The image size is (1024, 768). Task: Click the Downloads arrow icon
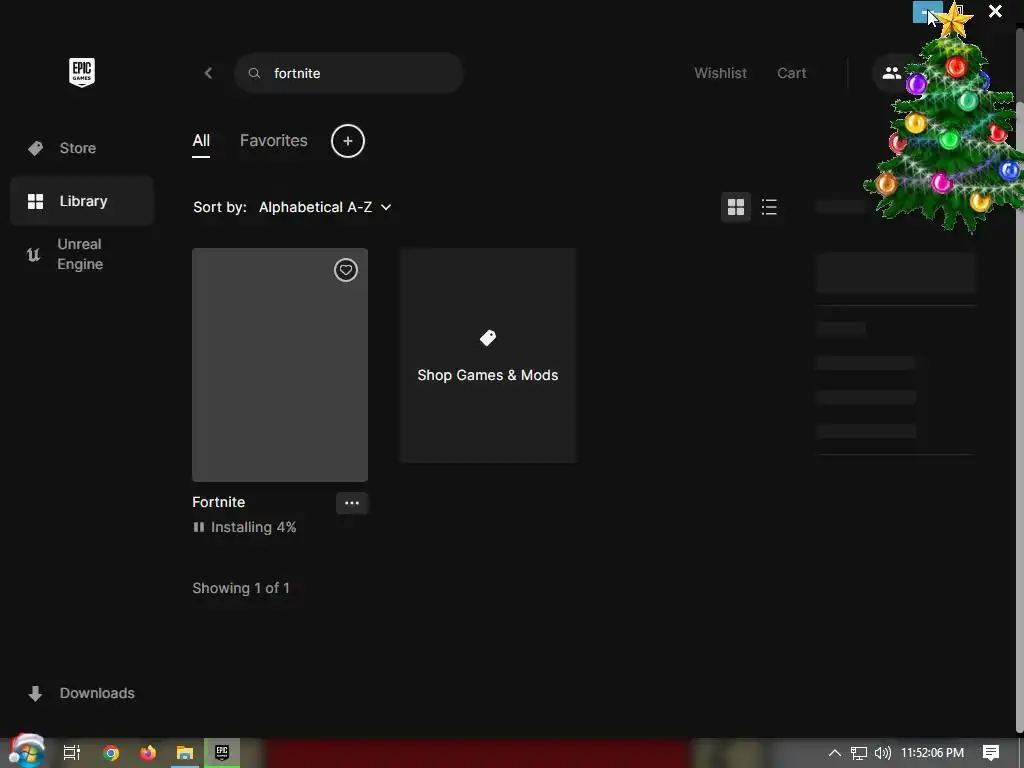click(x=35, y=693)
